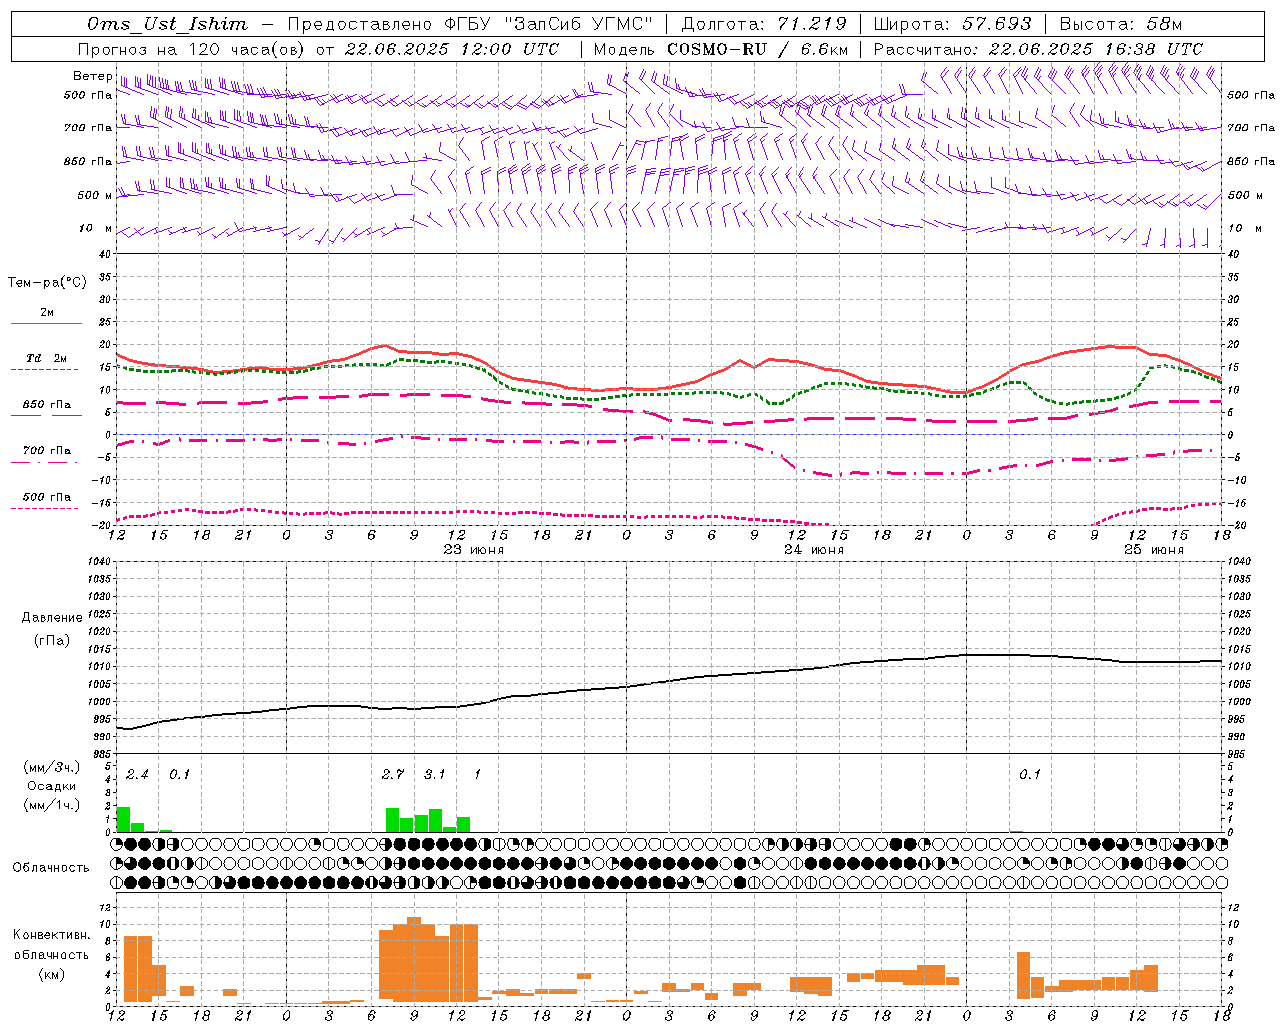Viewport: 1280px width, 1024px height.
Task: Click the Осадки label
Action: click(x=51, y=786)
